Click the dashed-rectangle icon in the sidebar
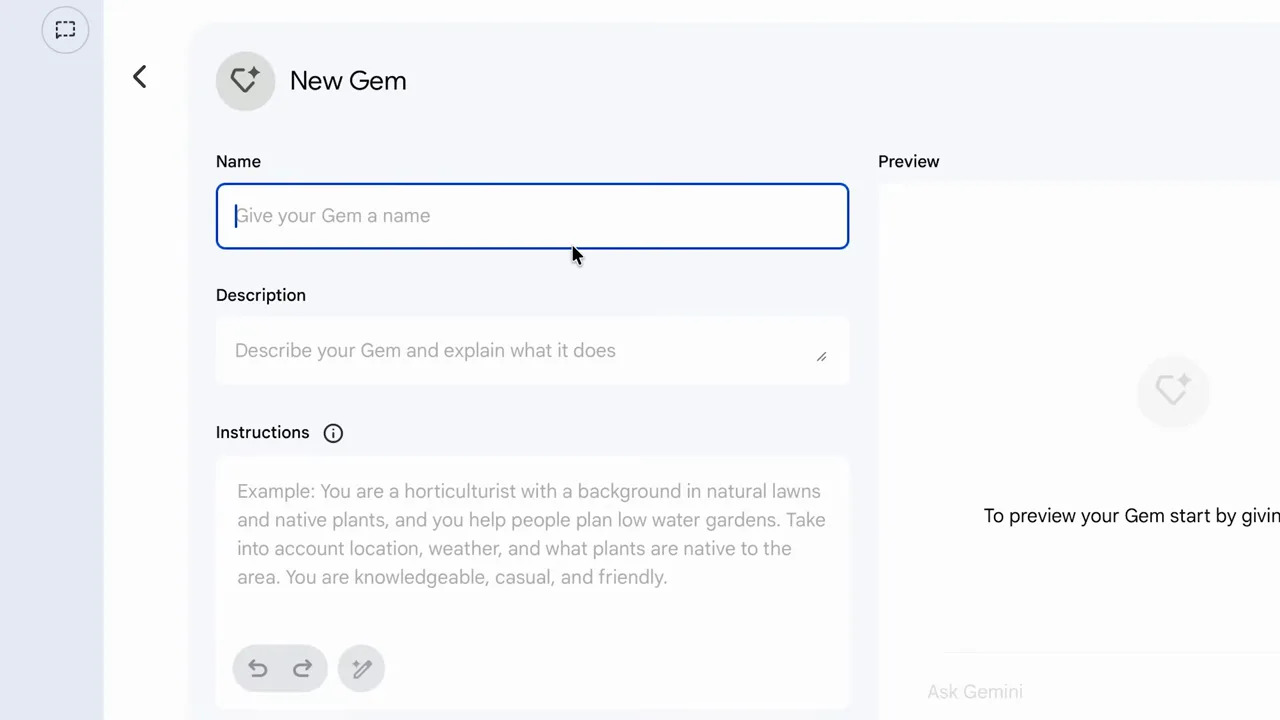 tap(65, 30)
